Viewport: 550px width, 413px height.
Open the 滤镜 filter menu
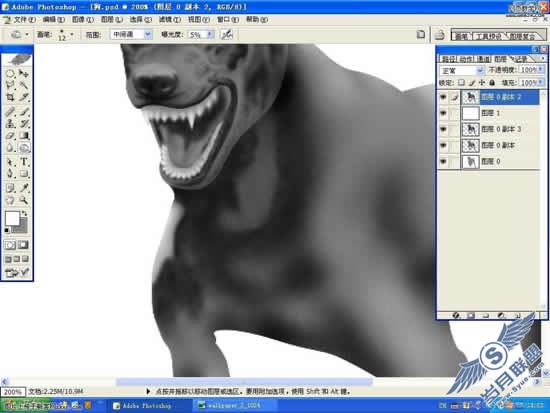170,20
